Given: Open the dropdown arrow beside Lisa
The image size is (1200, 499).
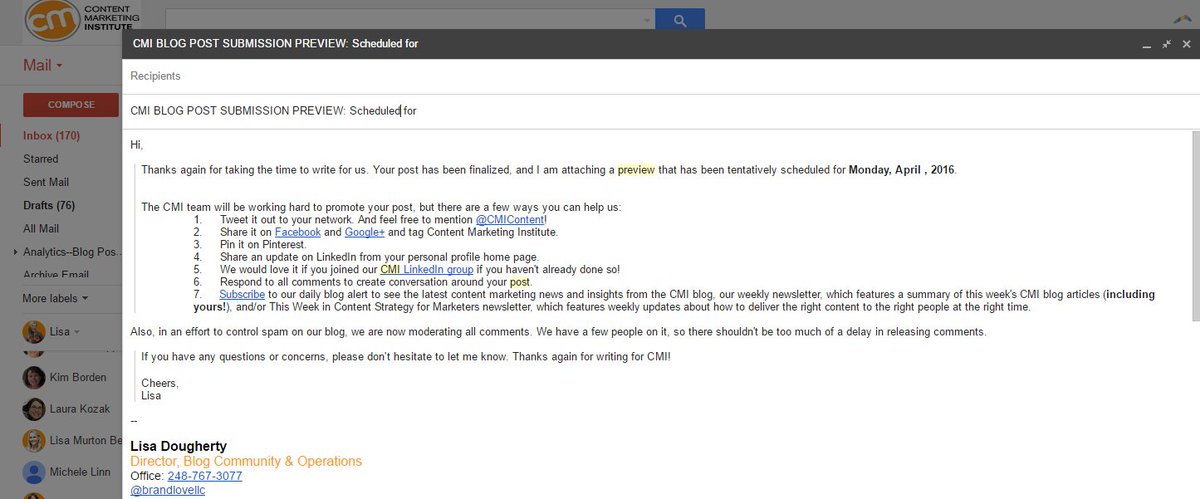Looking at the screenshot, I should [x=77, y=332].
